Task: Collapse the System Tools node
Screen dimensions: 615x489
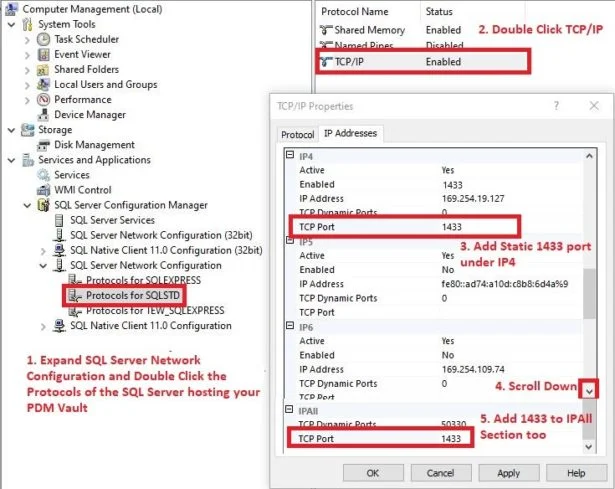Action: (12, 24)
